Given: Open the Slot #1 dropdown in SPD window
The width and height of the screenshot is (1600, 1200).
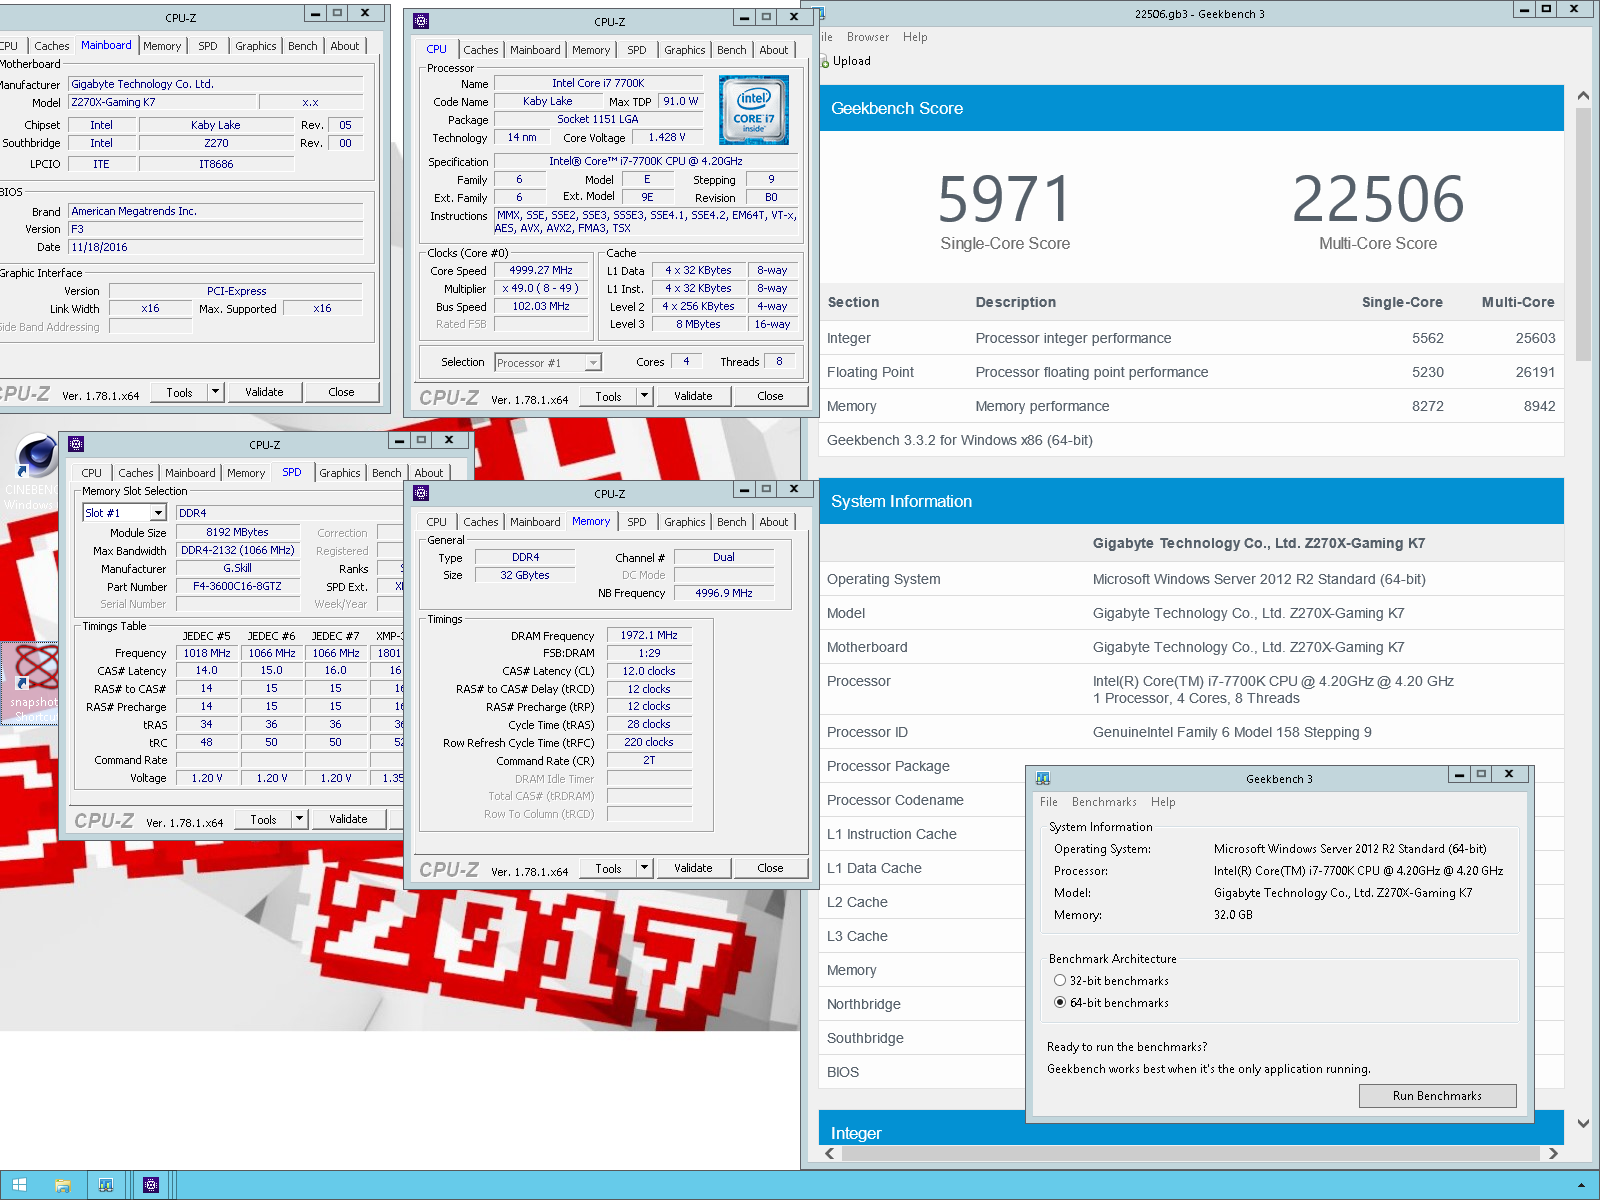Looking at the screenshot, I should point(158,513).
